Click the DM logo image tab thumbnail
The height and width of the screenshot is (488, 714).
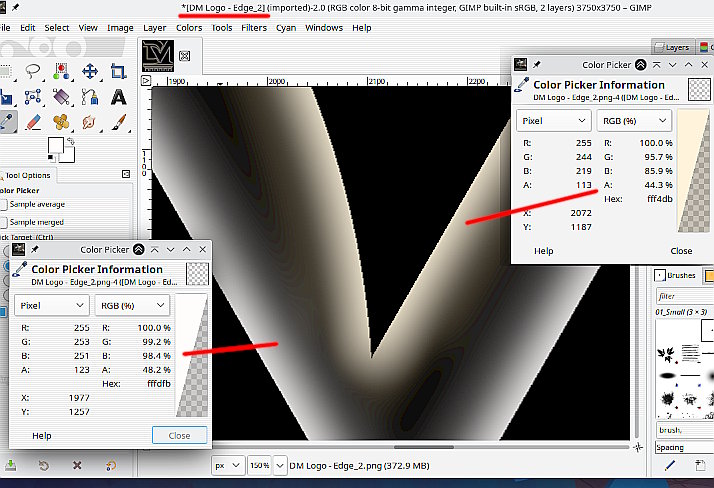click(158, 56)
